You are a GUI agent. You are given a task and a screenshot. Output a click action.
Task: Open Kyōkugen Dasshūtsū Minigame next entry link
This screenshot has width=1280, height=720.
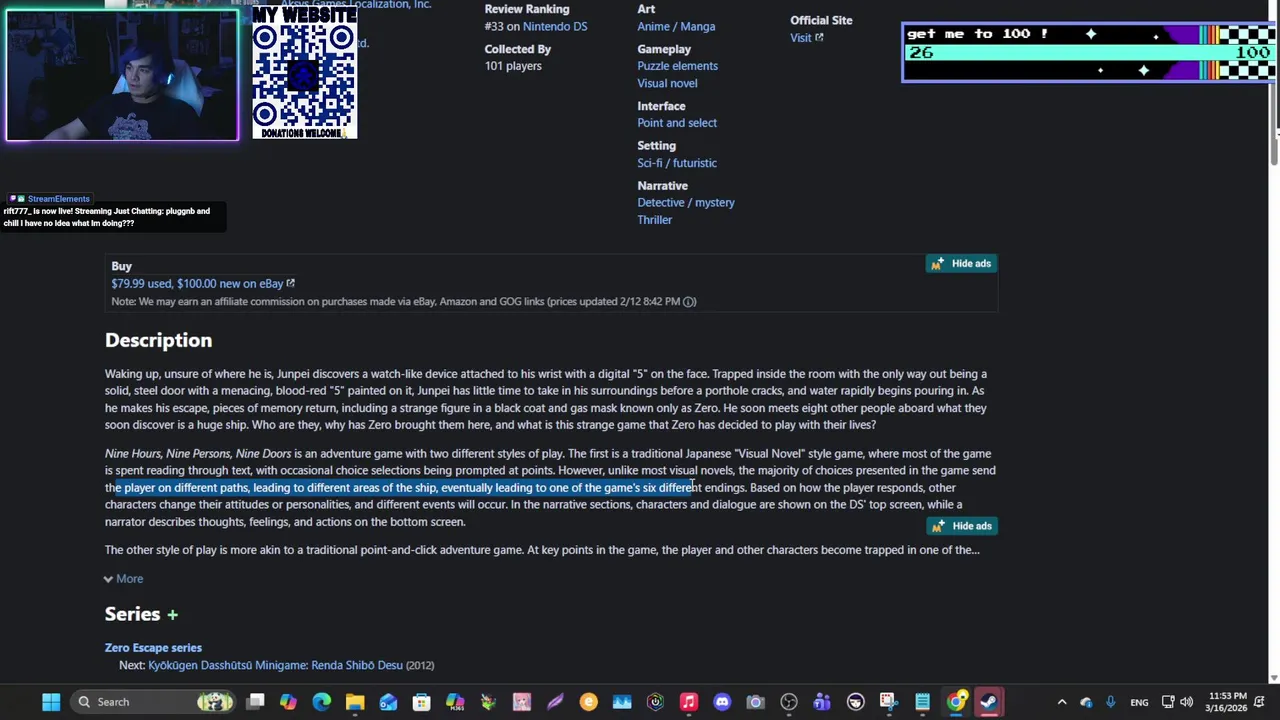(275, 665)
